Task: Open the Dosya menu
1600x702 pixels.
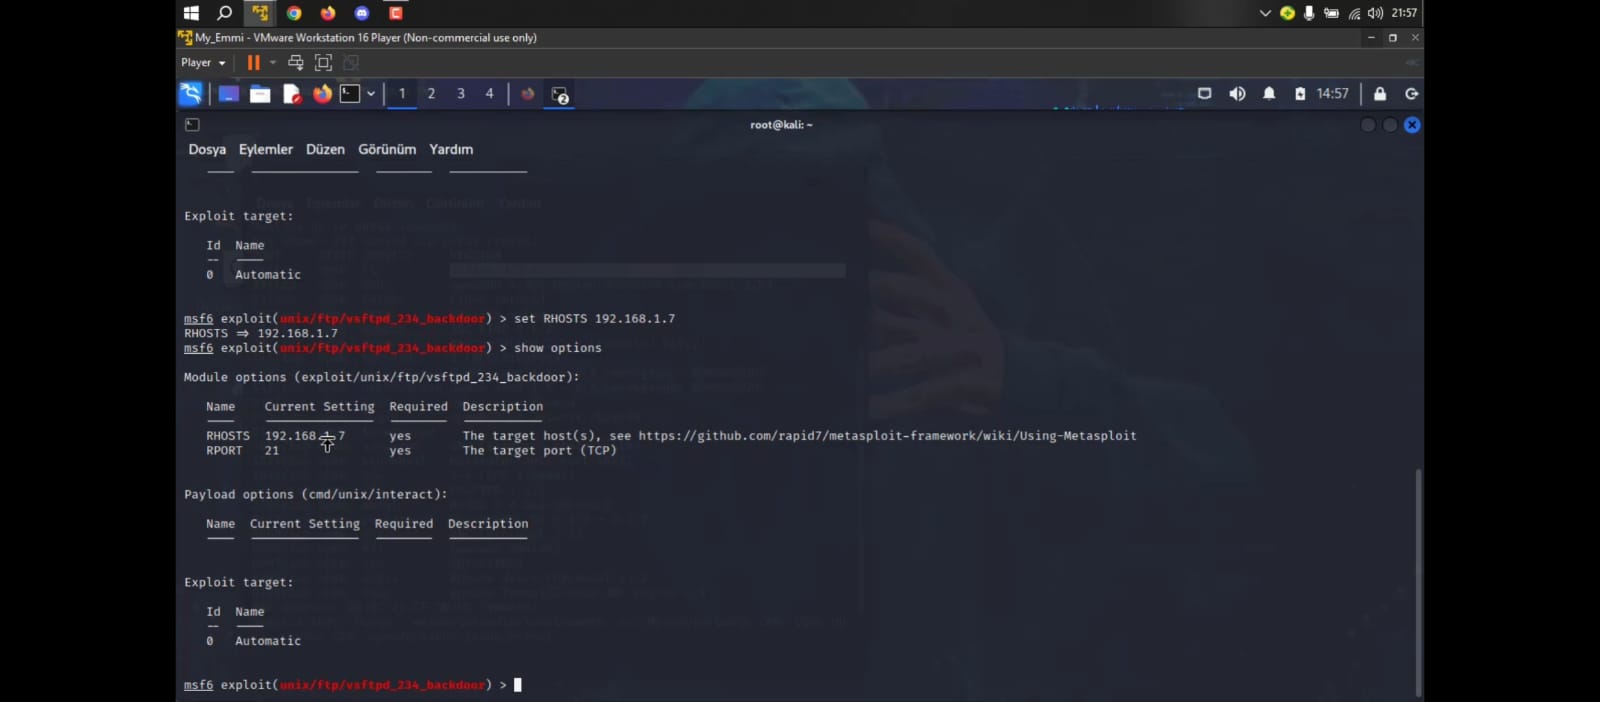Action: 207,149
